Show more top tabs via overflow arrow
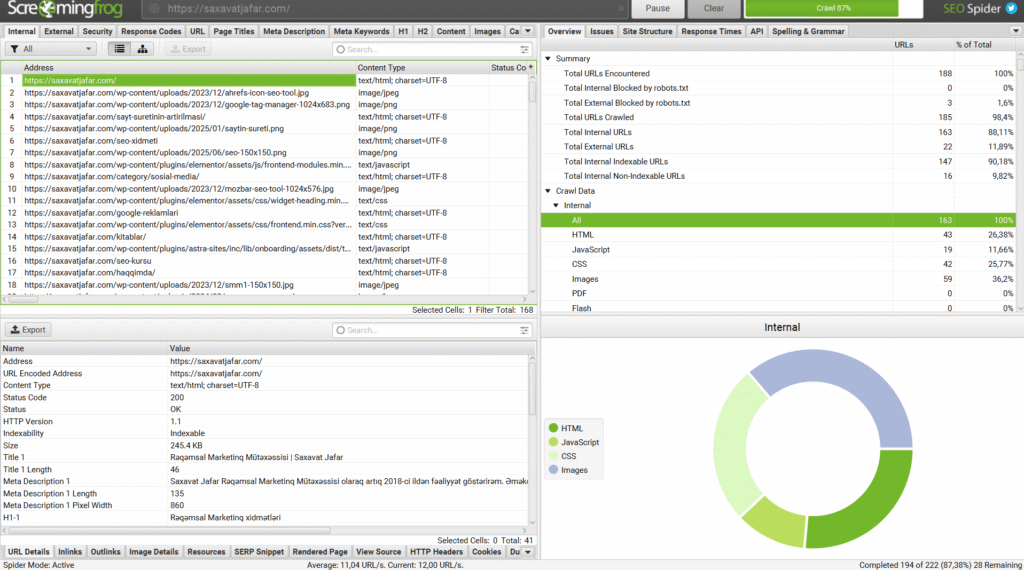Image resolution: width=1024 pixels, height=570 pixels. (527, 31)
